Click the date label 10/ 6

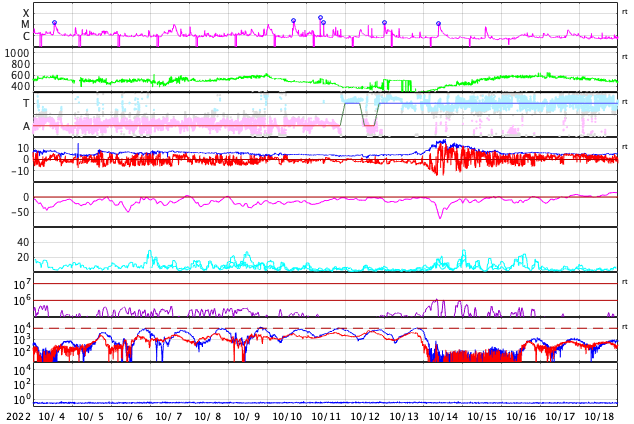click(130, 417)
